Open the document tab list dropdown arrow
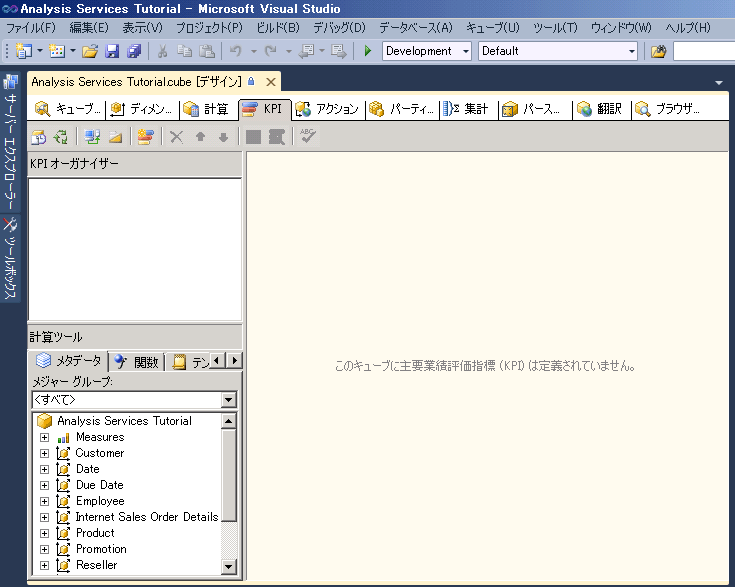The height and width of the screenshot is (587, 735). 719,83
